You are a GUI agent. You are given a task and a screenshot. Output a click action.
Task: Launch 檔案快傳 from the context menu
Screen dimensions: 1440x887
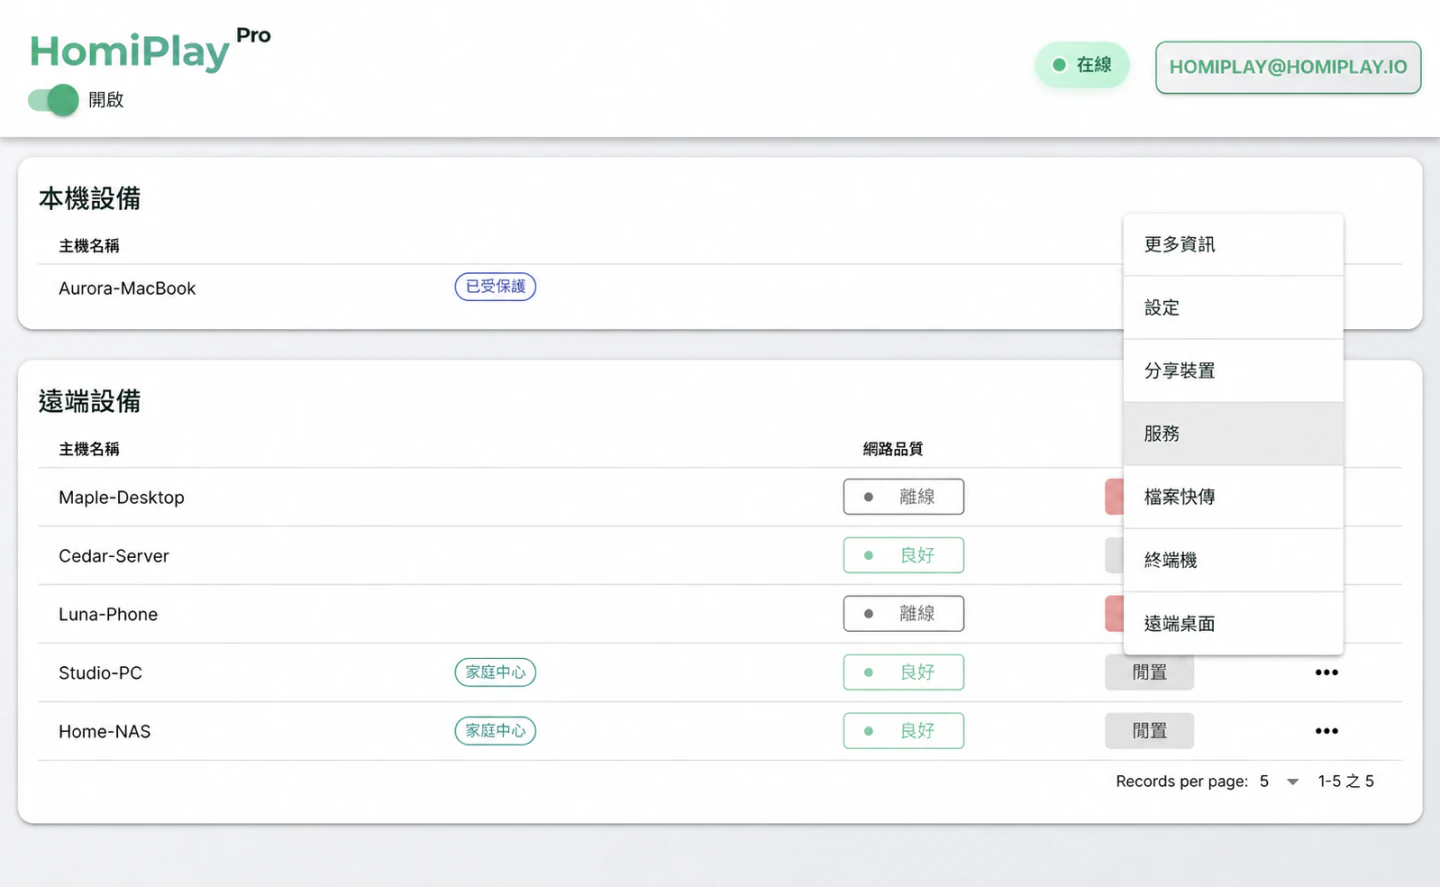click(1233, 497)
